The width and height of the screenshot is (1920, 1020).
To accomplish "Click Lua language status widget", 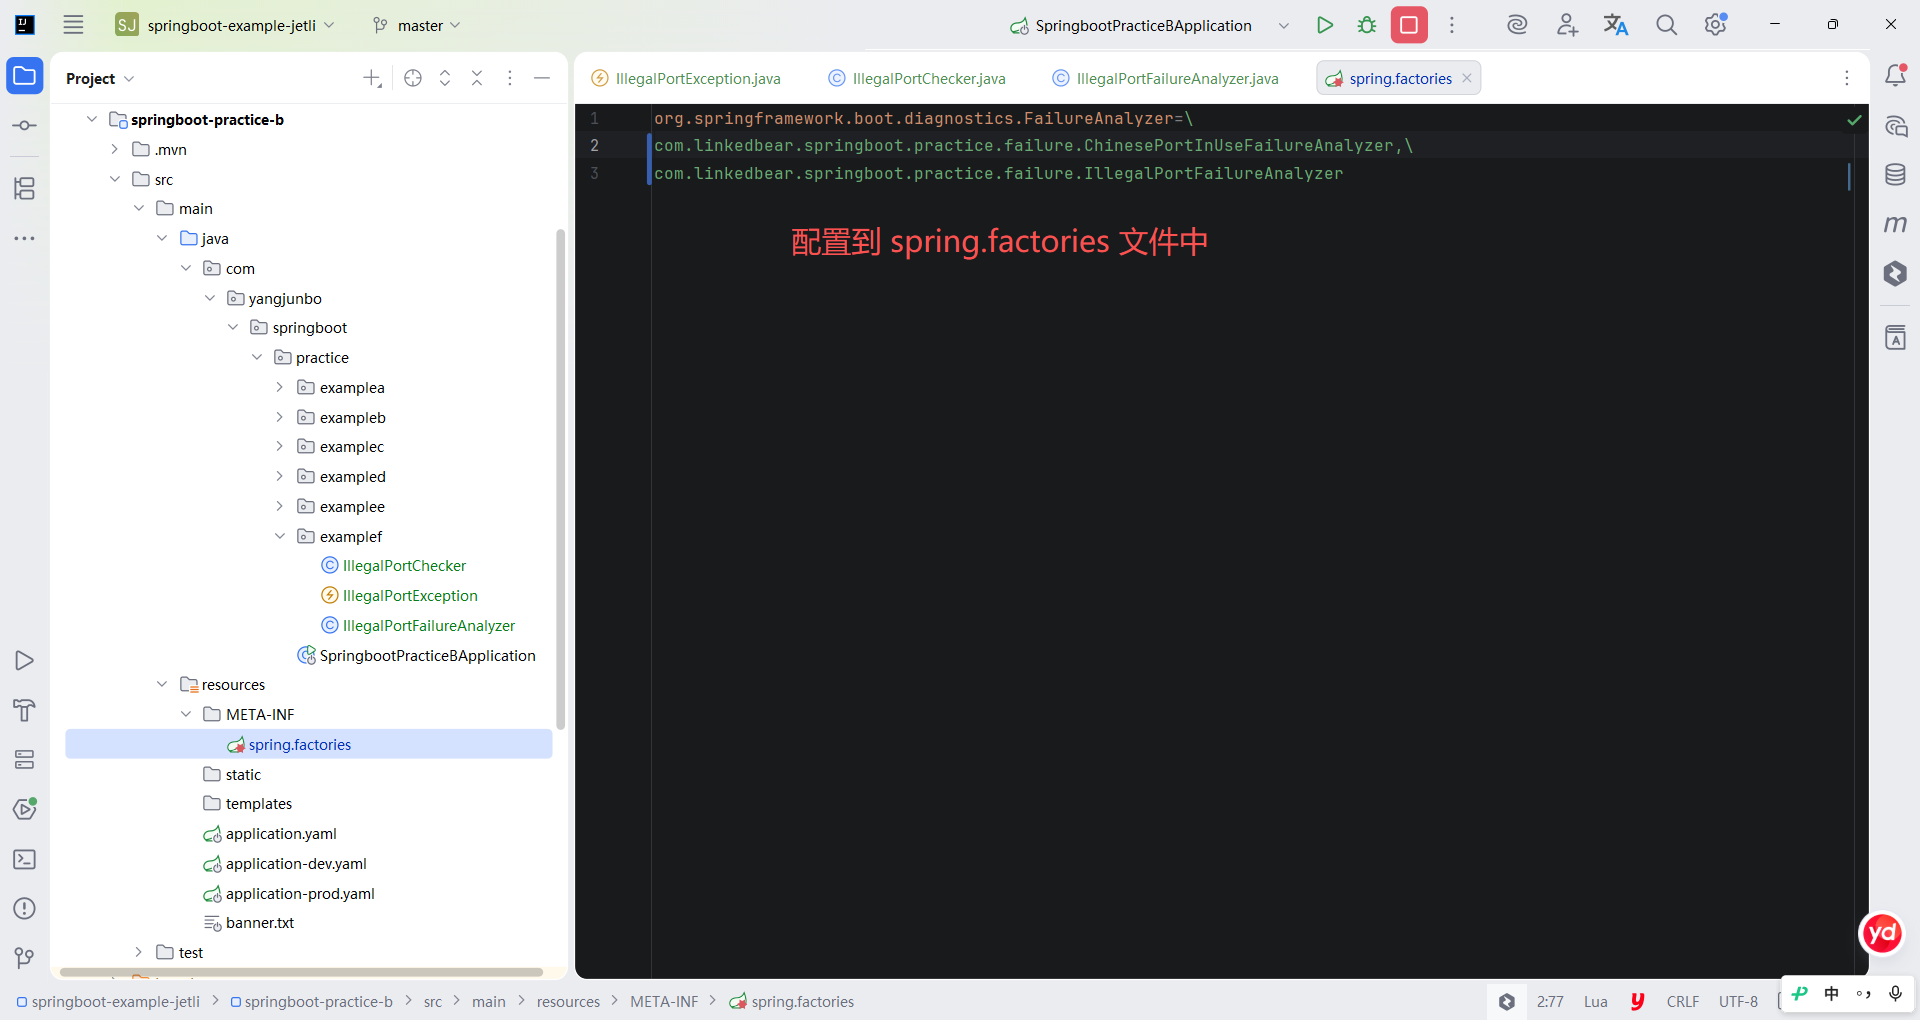I will (1596, 1001).
